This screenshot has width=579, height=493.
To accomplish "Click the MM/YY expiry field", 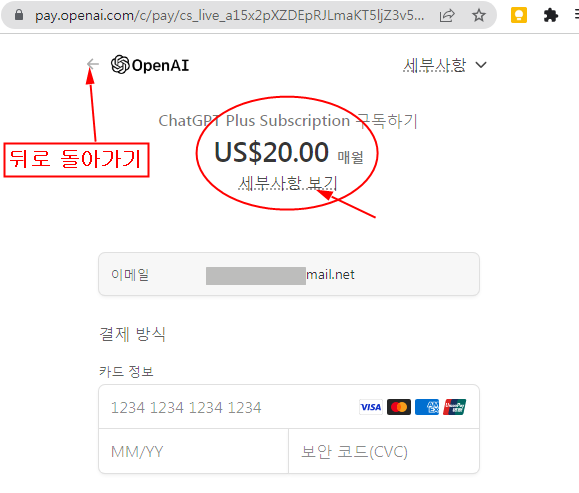I will tap(193, 451).
